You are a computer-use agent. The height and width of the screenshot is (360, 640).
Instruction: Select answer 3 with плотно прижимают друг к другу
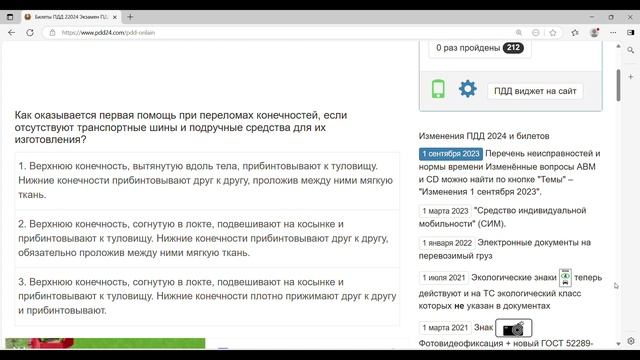(x=207, y=296)
